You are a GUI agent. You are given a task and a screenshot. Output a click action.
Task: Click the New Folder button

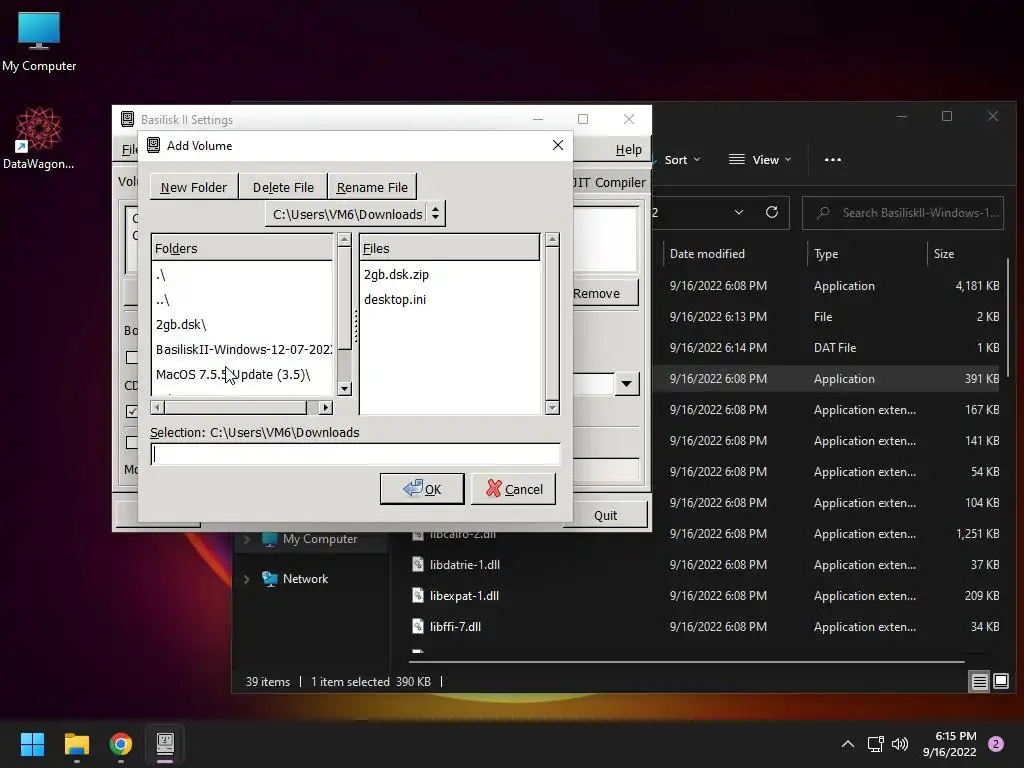194,187
